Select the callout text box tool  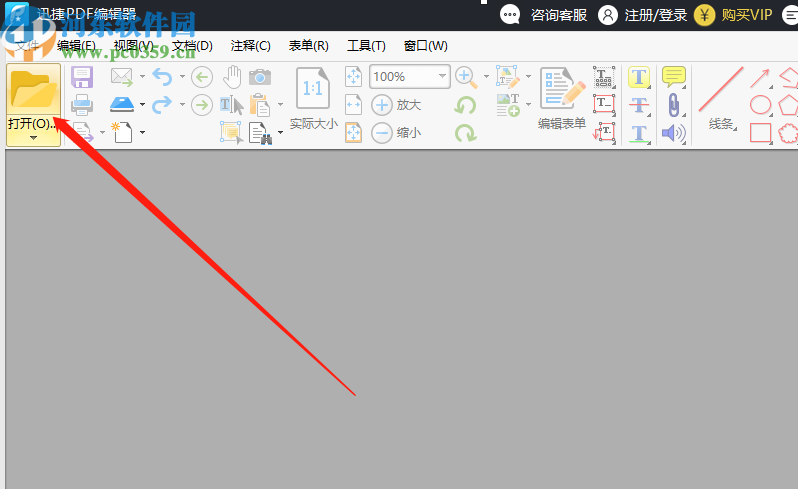tap(604, 132)
